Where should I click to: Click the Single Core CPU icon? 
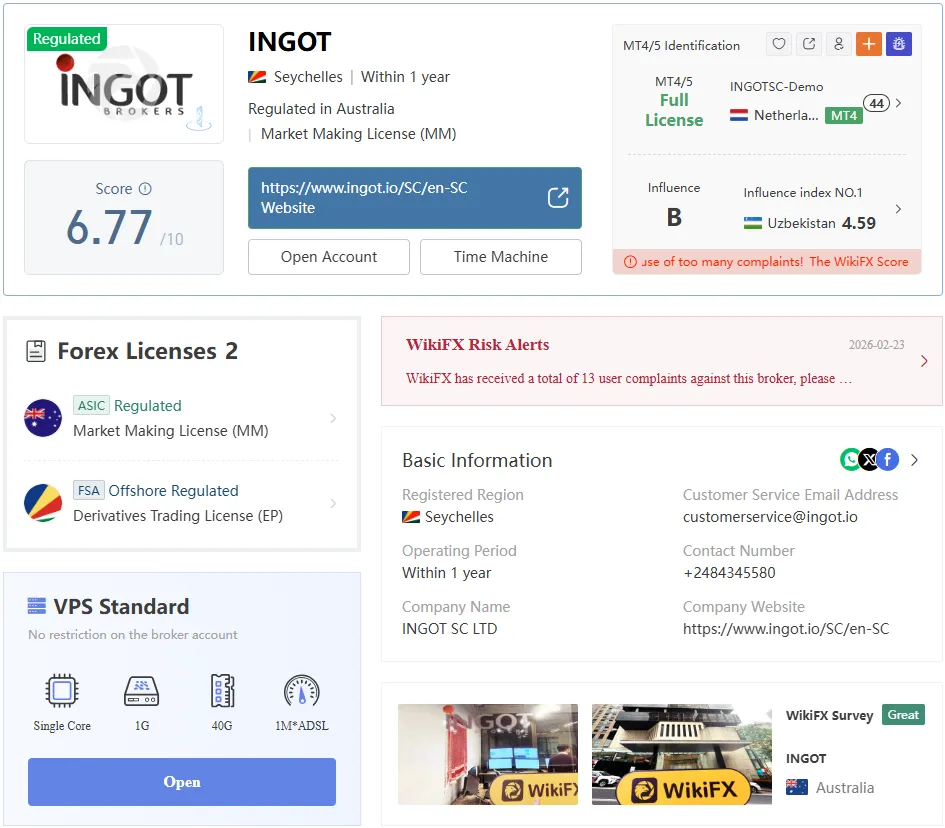62,691
